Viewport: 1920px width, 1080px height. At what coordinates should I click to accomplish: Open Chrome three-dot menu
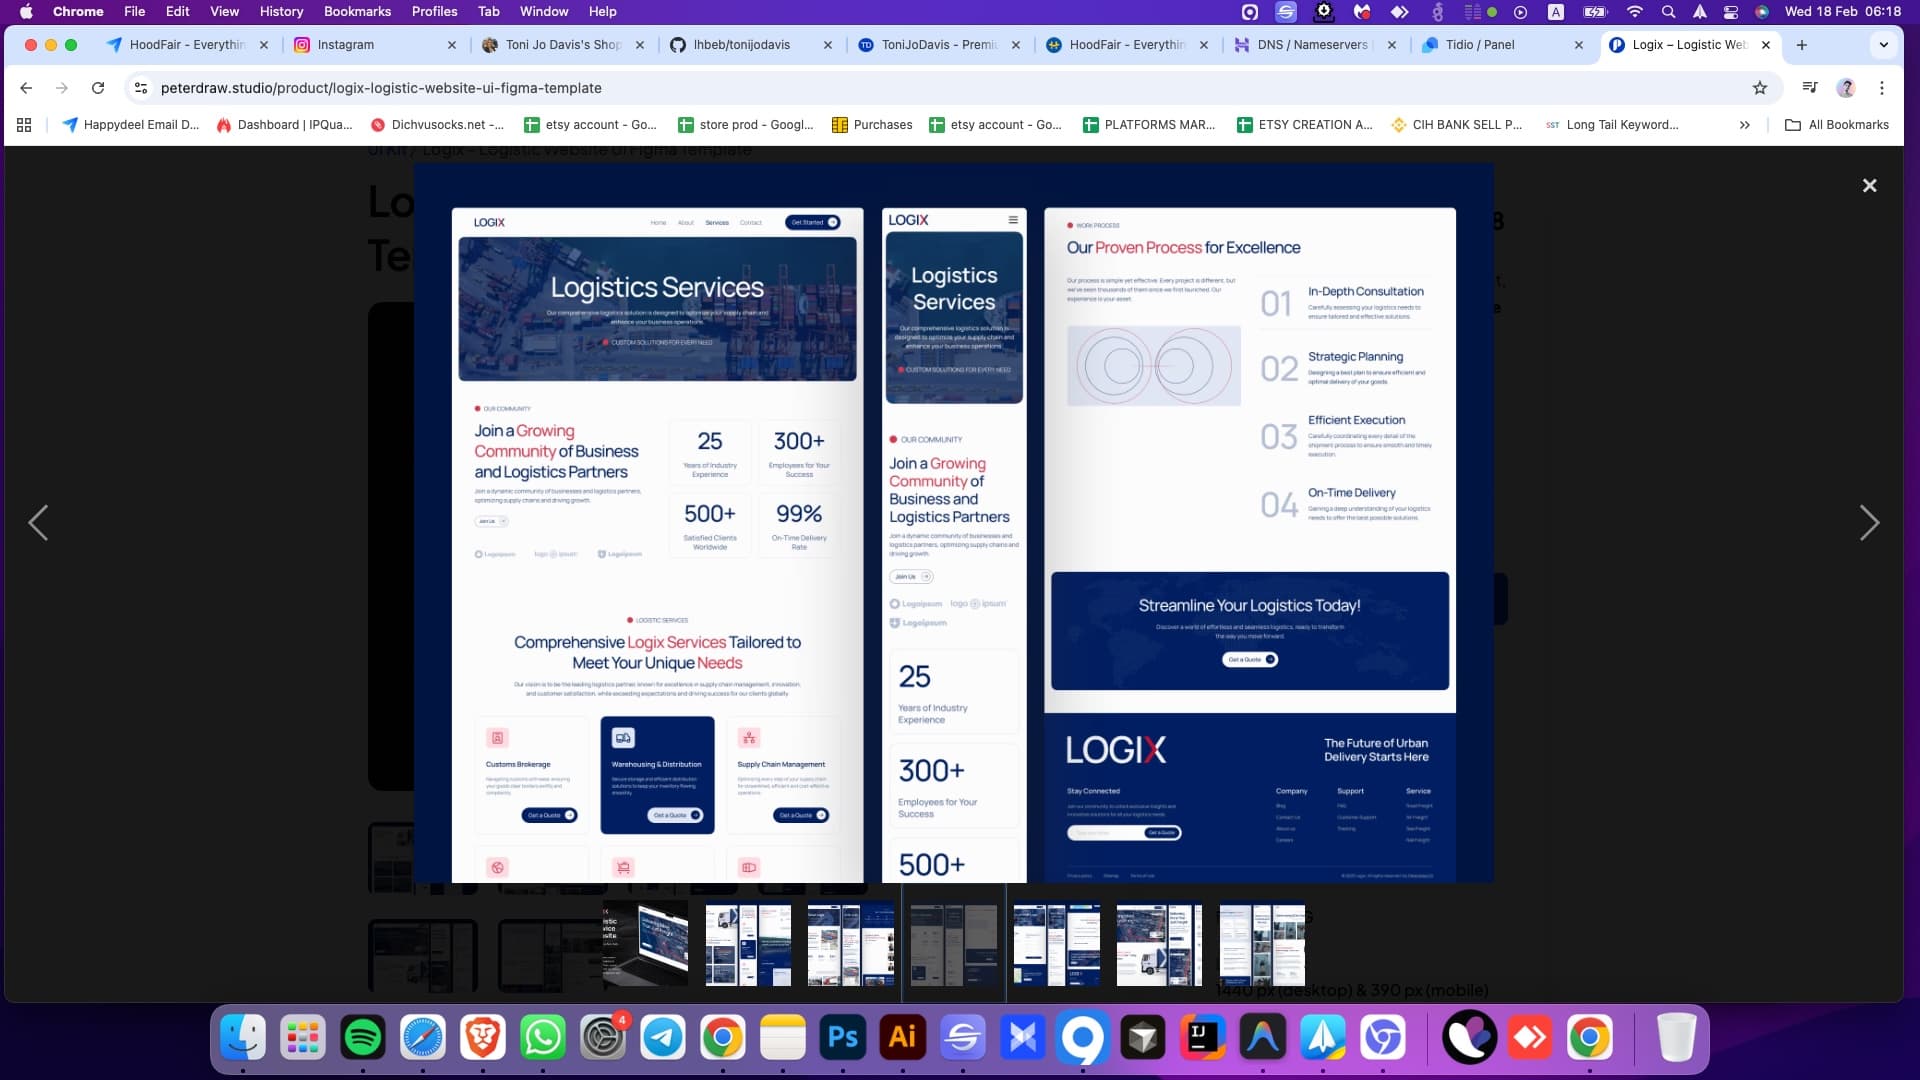point(1881,88)
